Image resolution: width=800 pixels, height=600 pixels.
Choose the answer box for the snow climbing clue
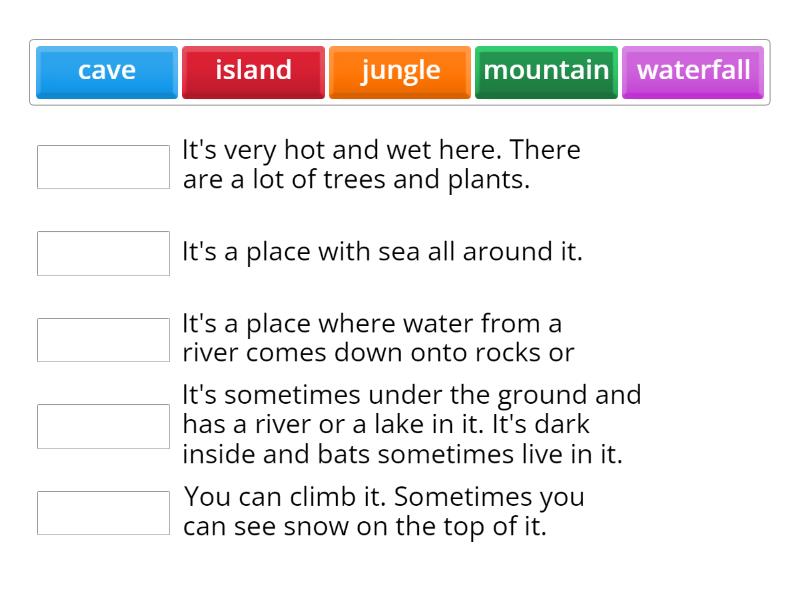pos(103,512)
